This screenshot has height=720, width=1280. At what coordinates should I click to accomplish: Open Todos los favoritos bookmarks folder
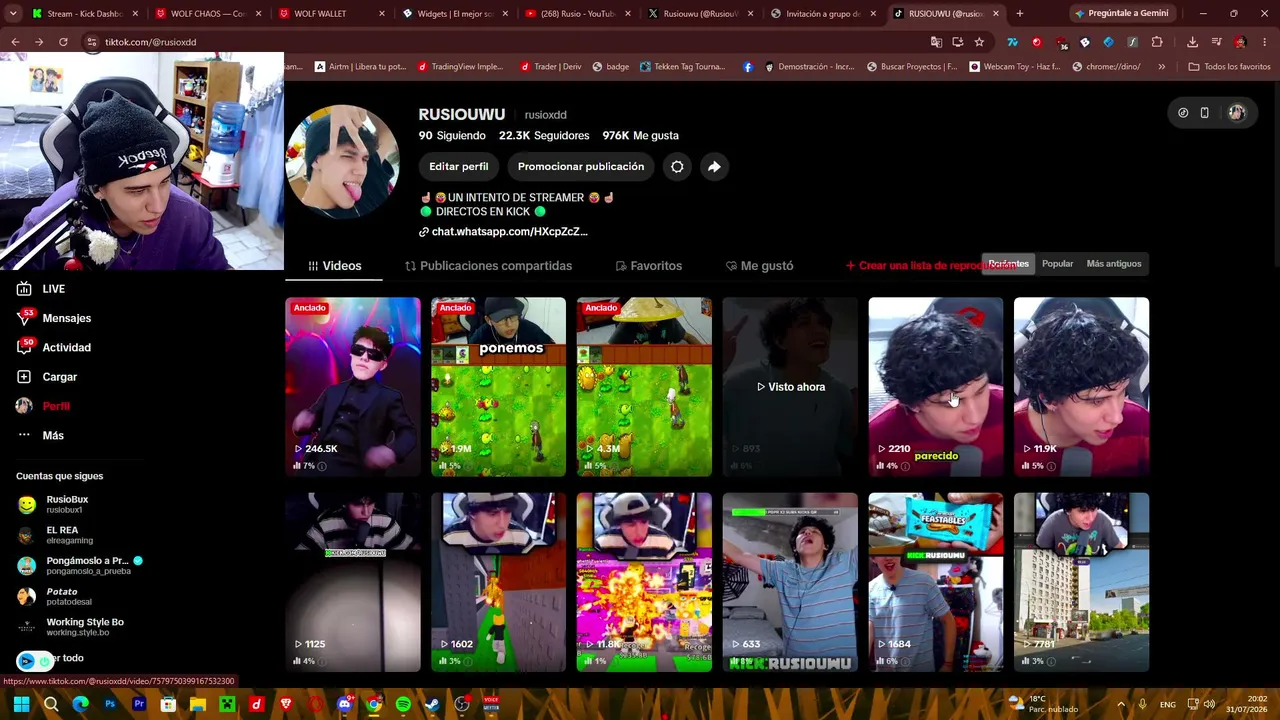[x=1229, y=67]
